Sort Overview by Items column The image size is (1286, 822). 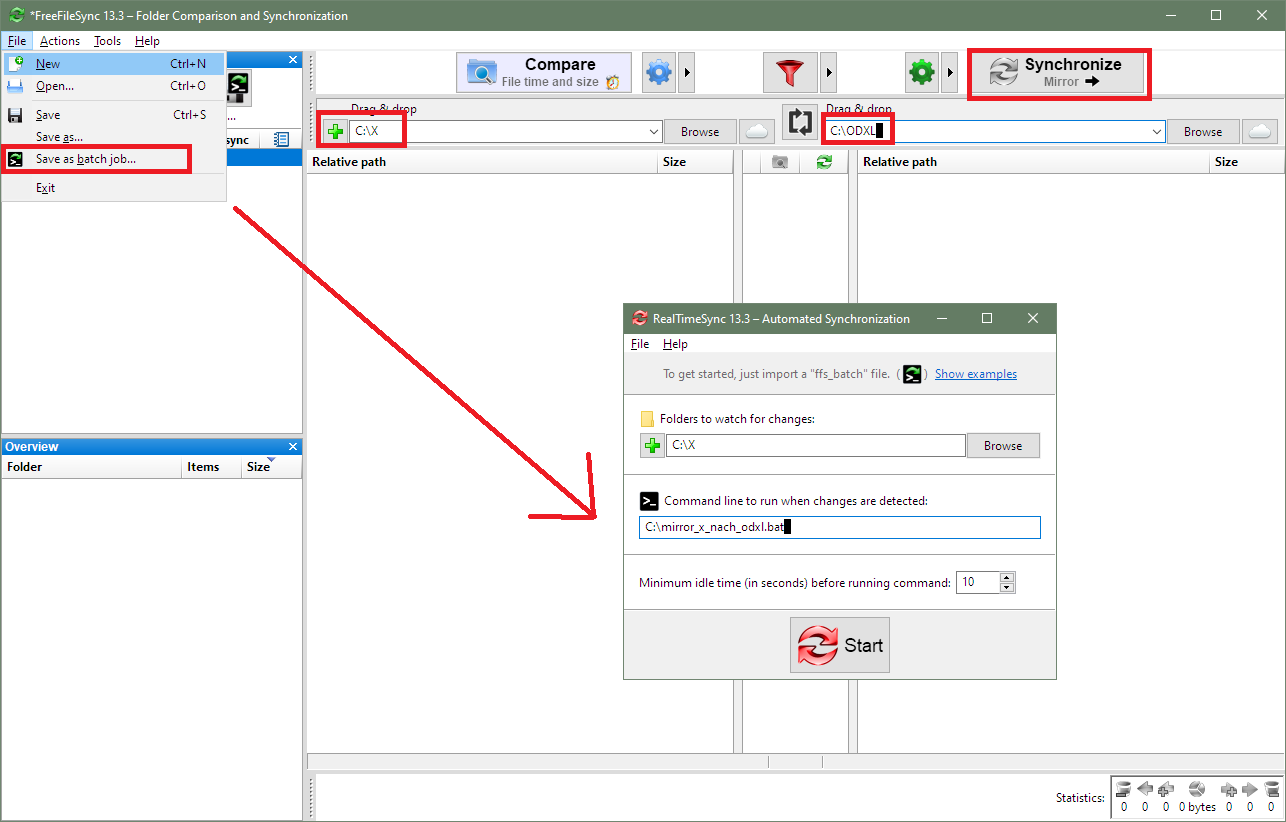(x=211, y=467)
